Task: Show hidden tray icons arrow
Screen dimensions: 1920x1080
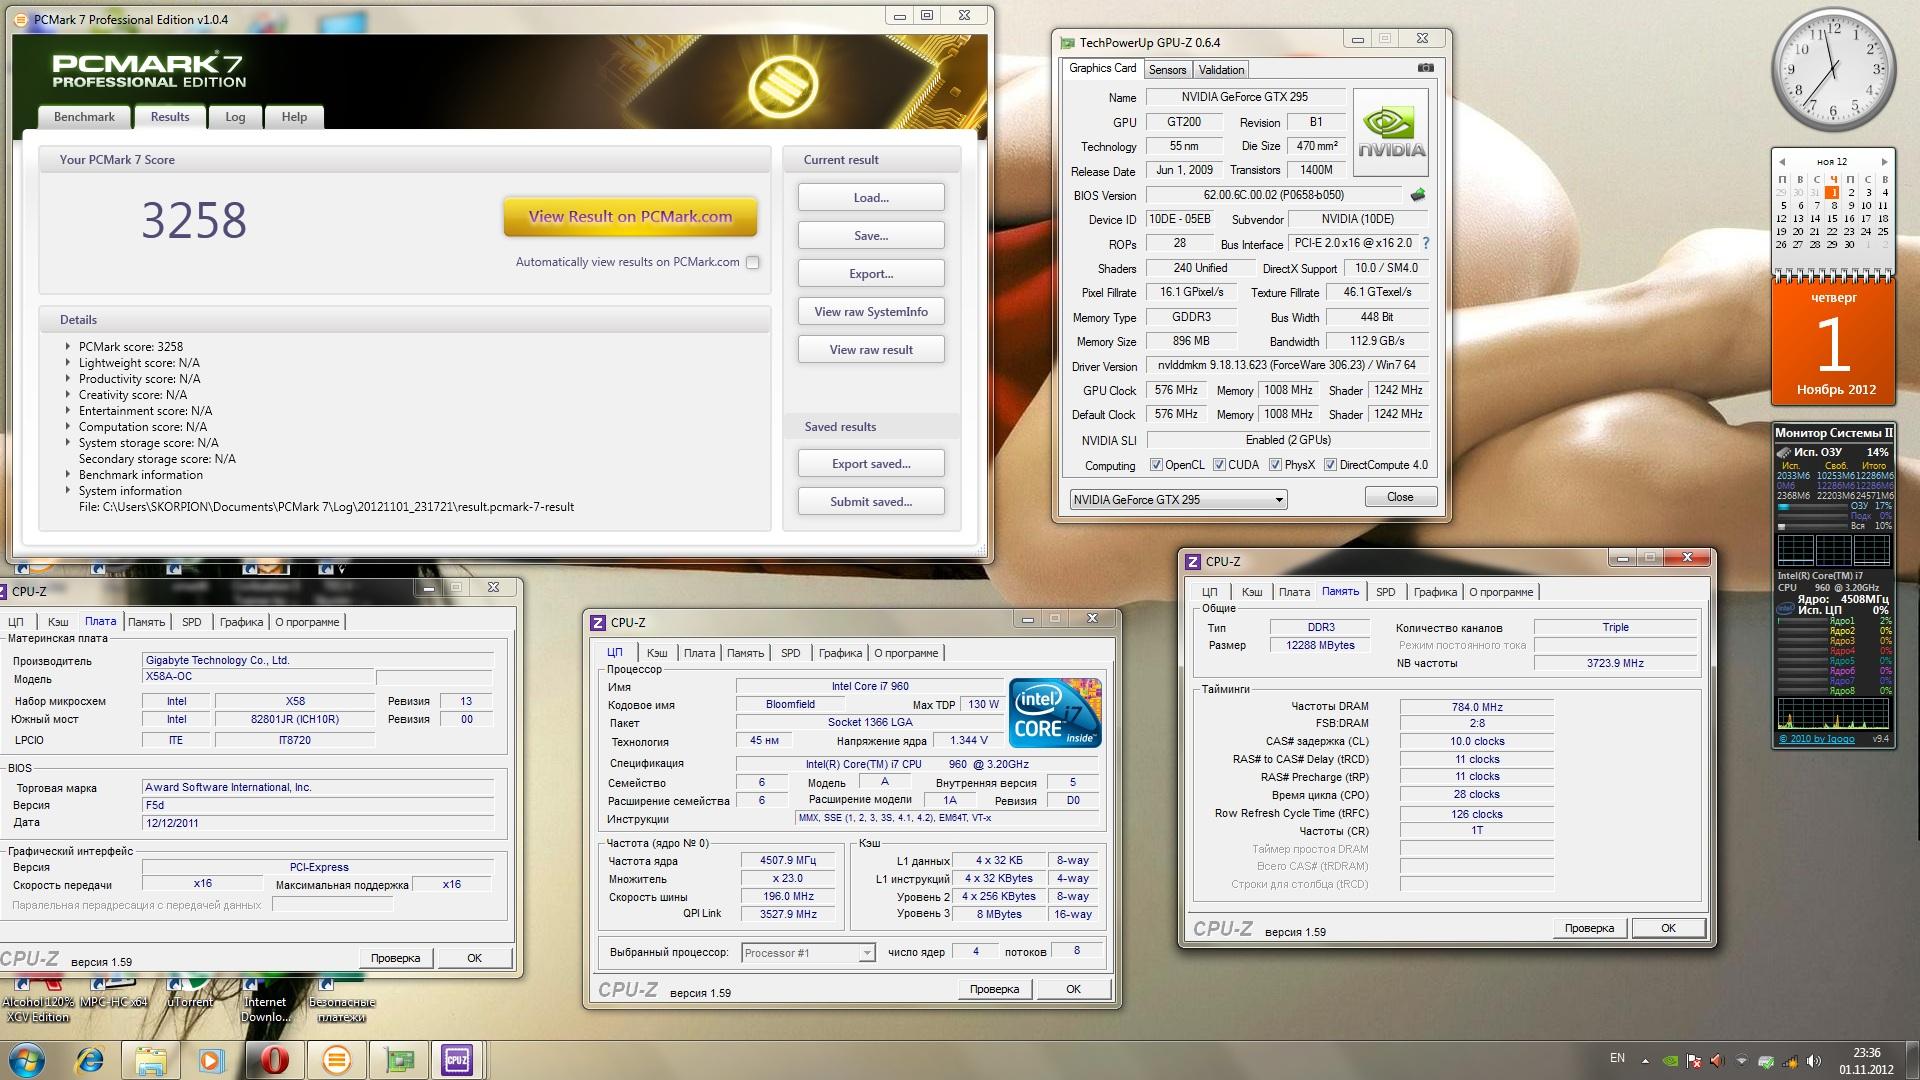Action: coord(1645,1061)
